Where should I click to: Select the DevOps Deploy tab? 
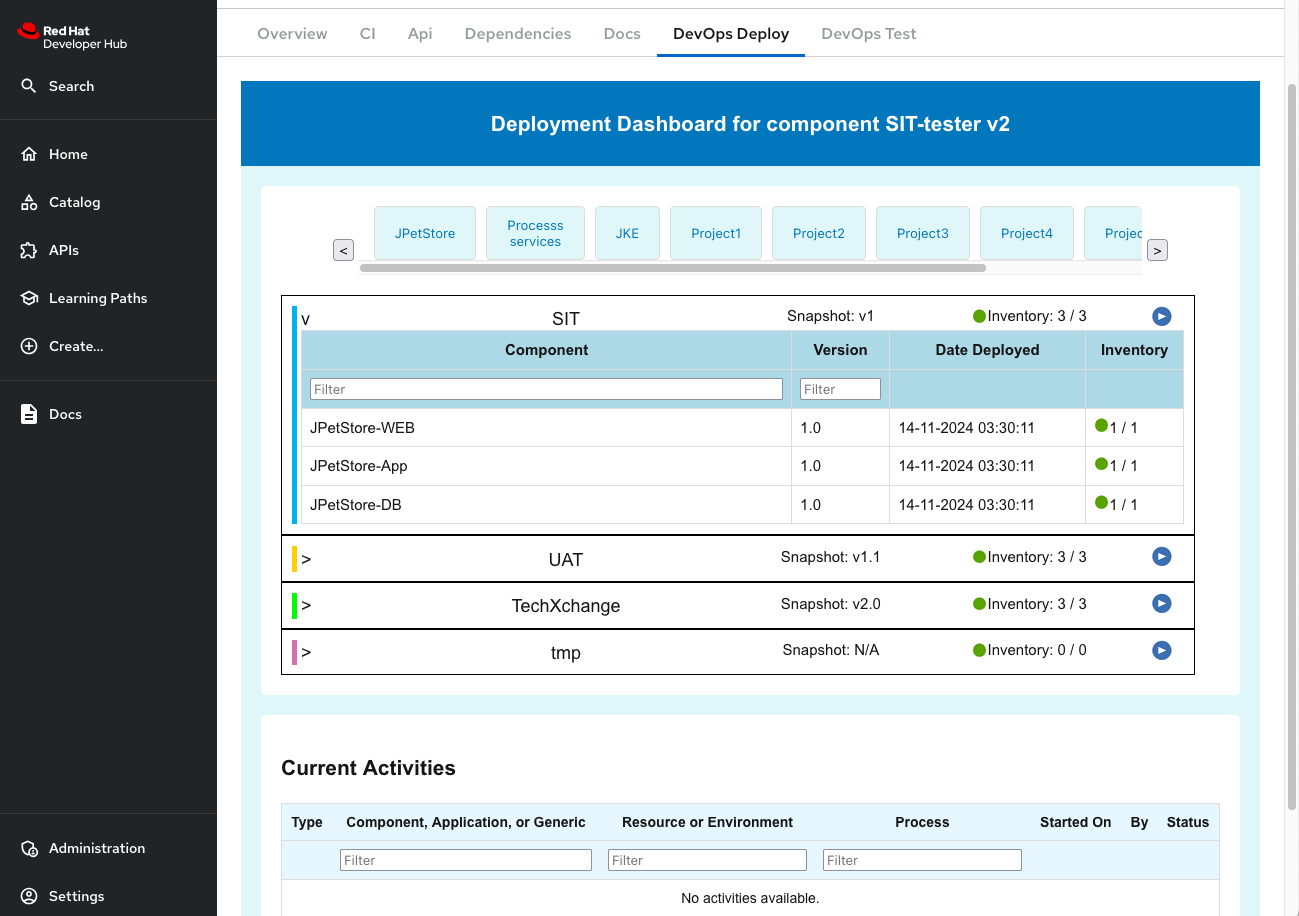[731, 34]
